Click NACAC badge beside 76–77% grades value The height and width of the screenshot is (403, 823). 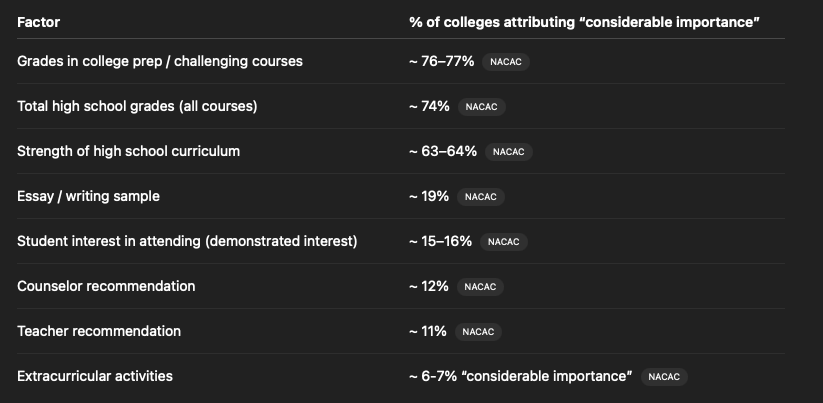coord(506,62)
